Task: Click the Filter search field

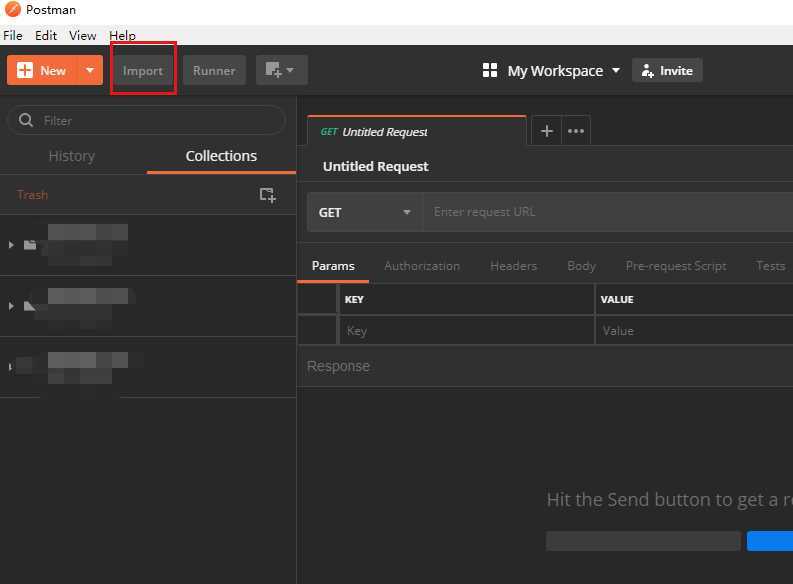Action: (146, 120)
